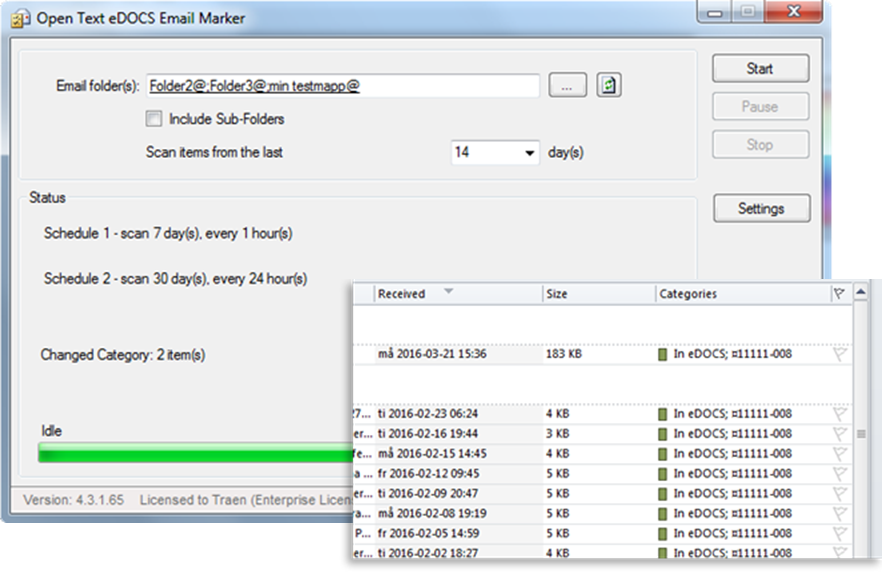Screen dimensions: 882x577
Task: Enable the Include Sub-Folders checkbox
Action: click(x=154, y=119)
